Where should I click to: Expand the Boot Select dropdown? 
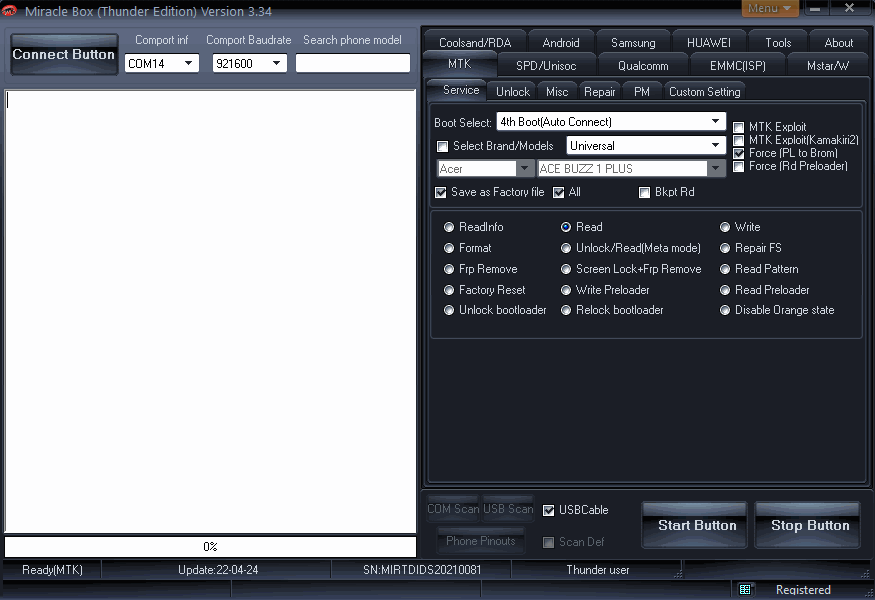[715, 121]
